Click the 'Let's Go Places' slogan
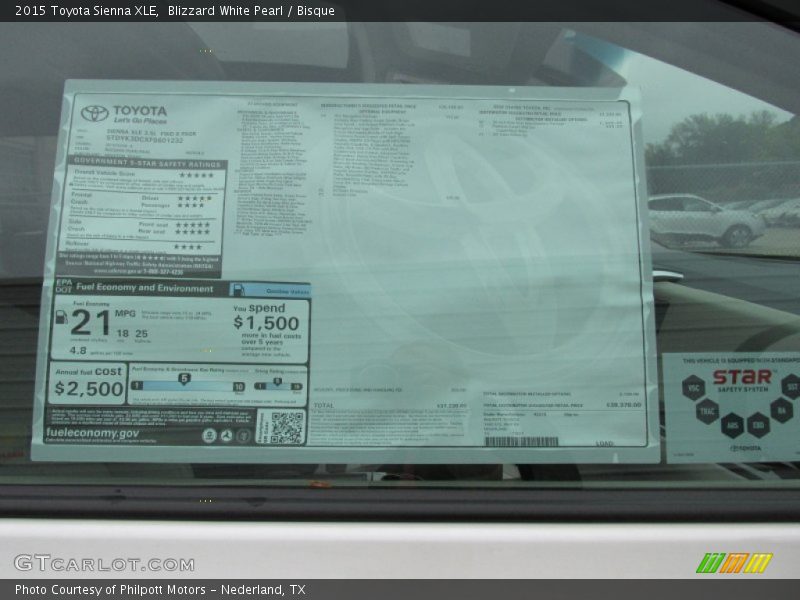This screenshot has height=600, width=800. click(140, 121)
